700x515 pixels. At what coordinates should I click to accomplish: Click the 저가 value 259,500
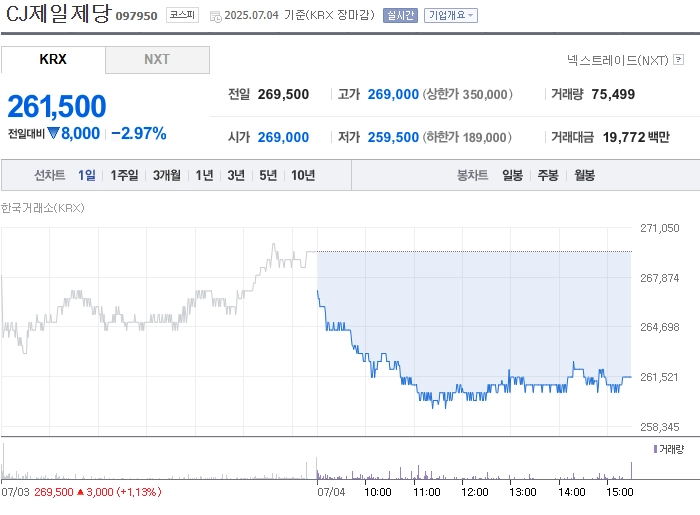(x=393, y=137)
